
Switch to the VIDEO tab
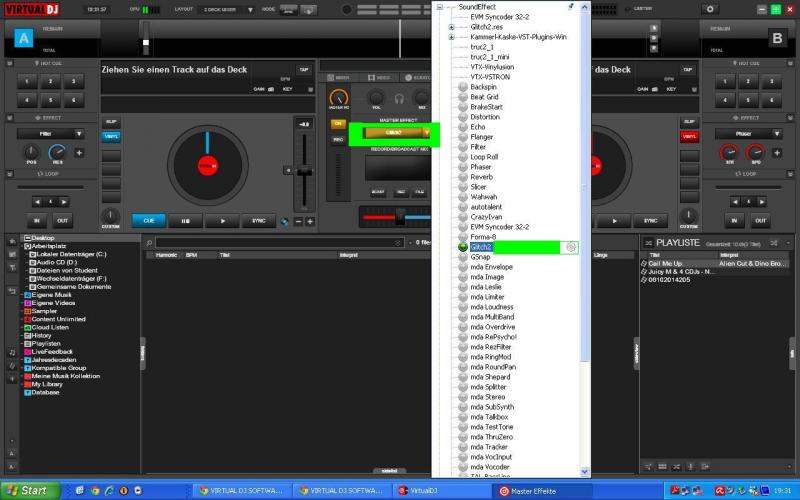tap(379, 78)
